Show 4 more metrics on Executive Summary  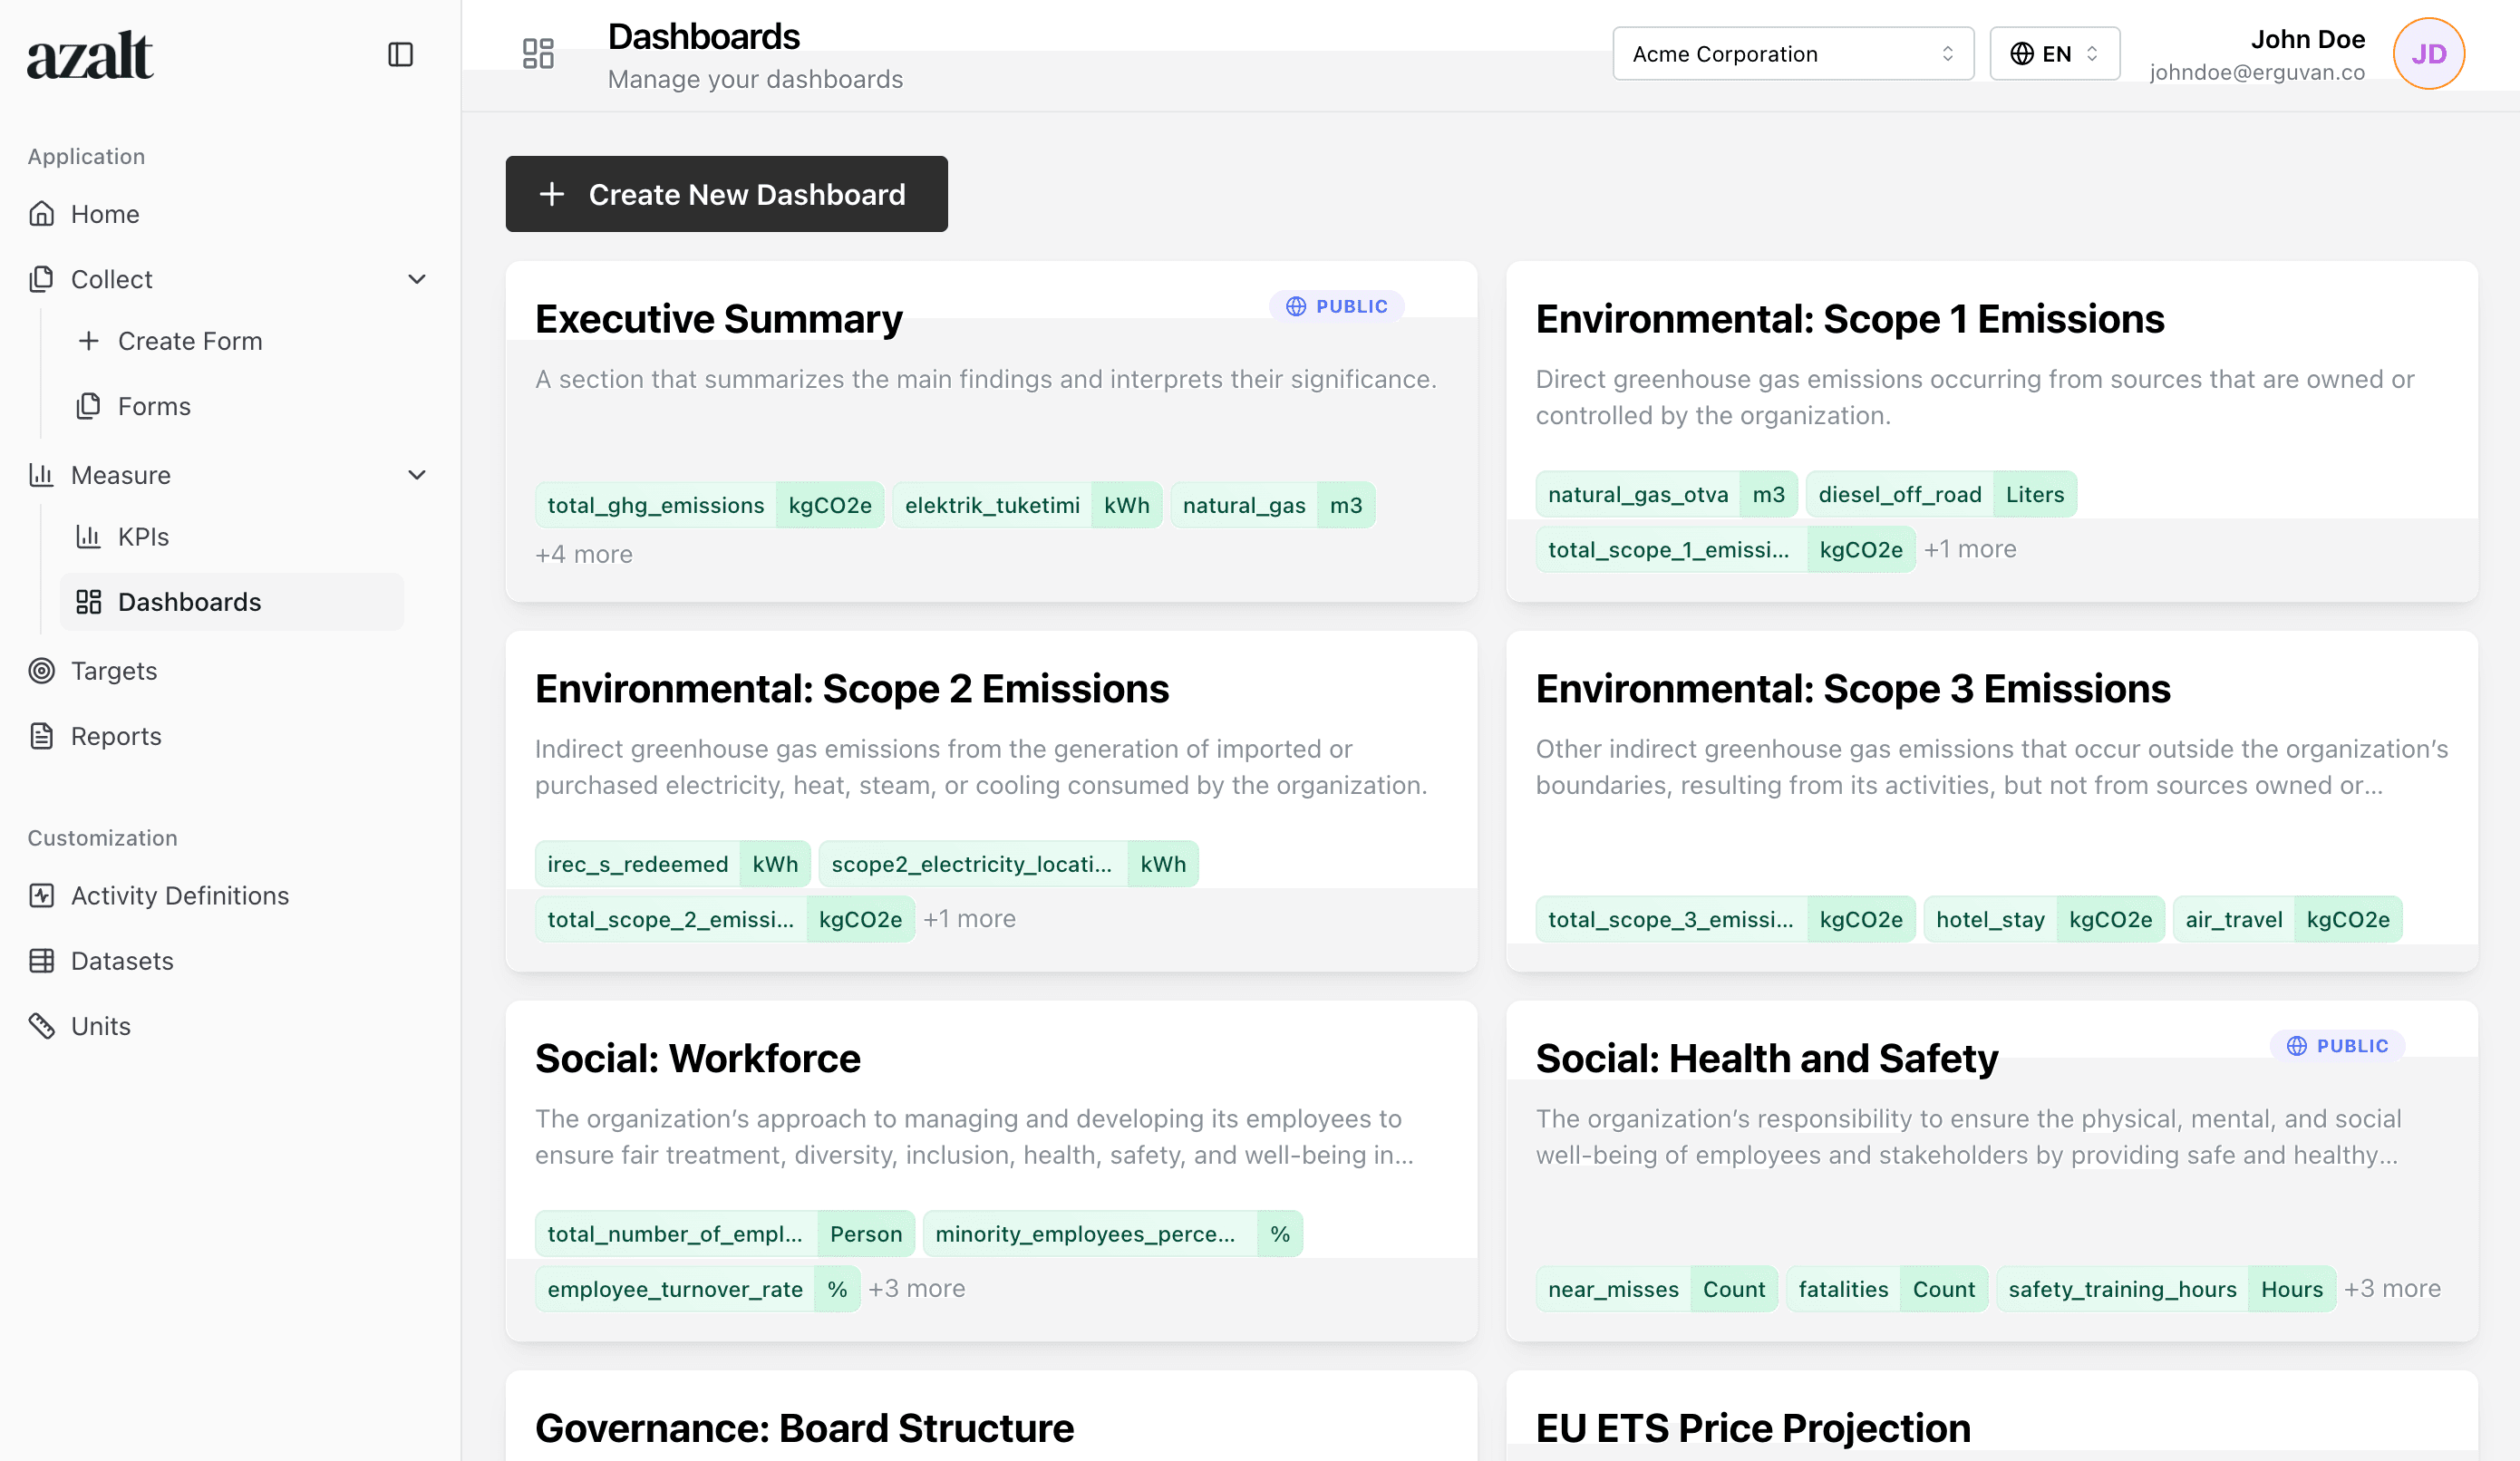tap(583, 553)
